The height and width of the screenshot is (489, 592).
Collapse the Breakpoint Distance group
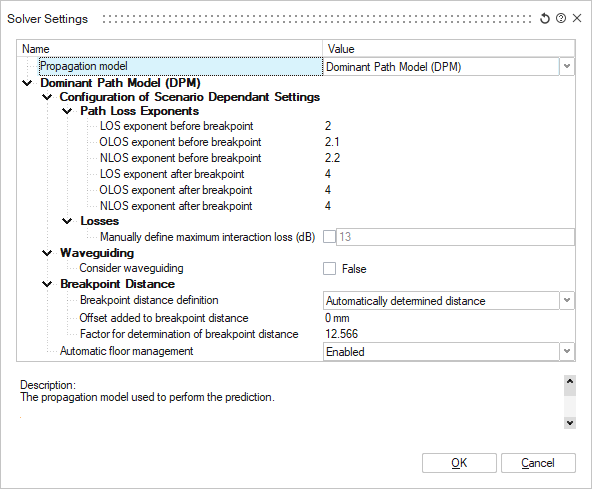47,284
